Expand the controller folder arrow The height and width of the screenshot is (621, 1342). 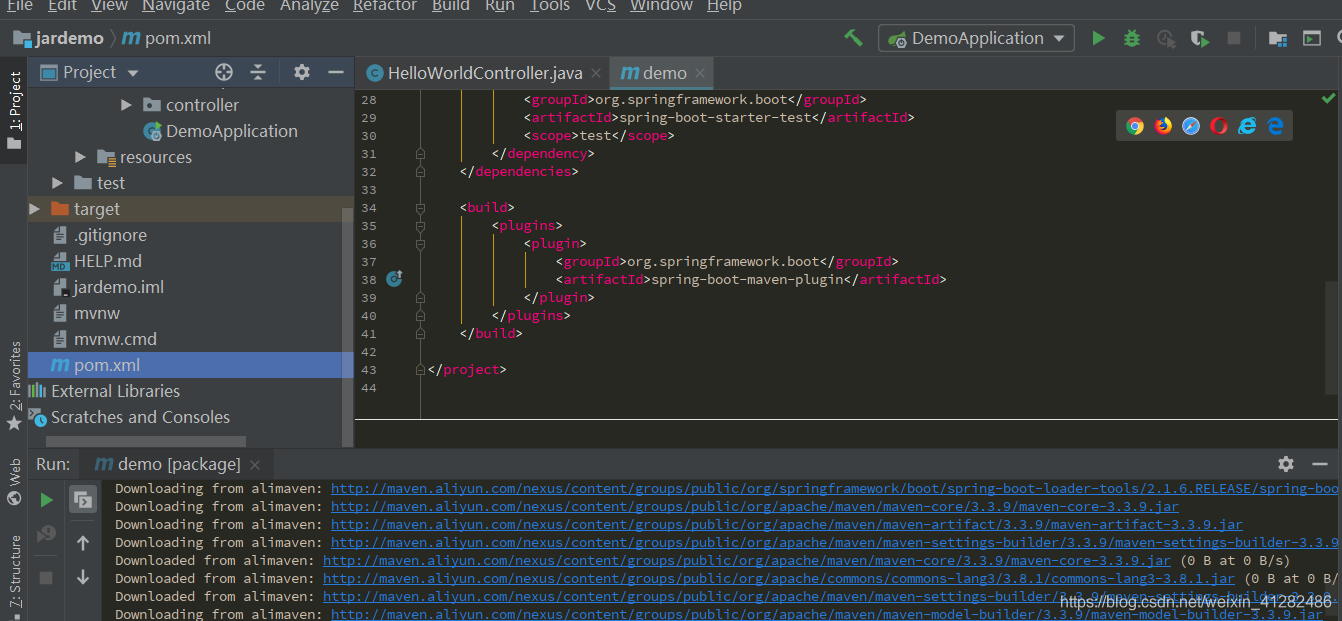point(126,105)
